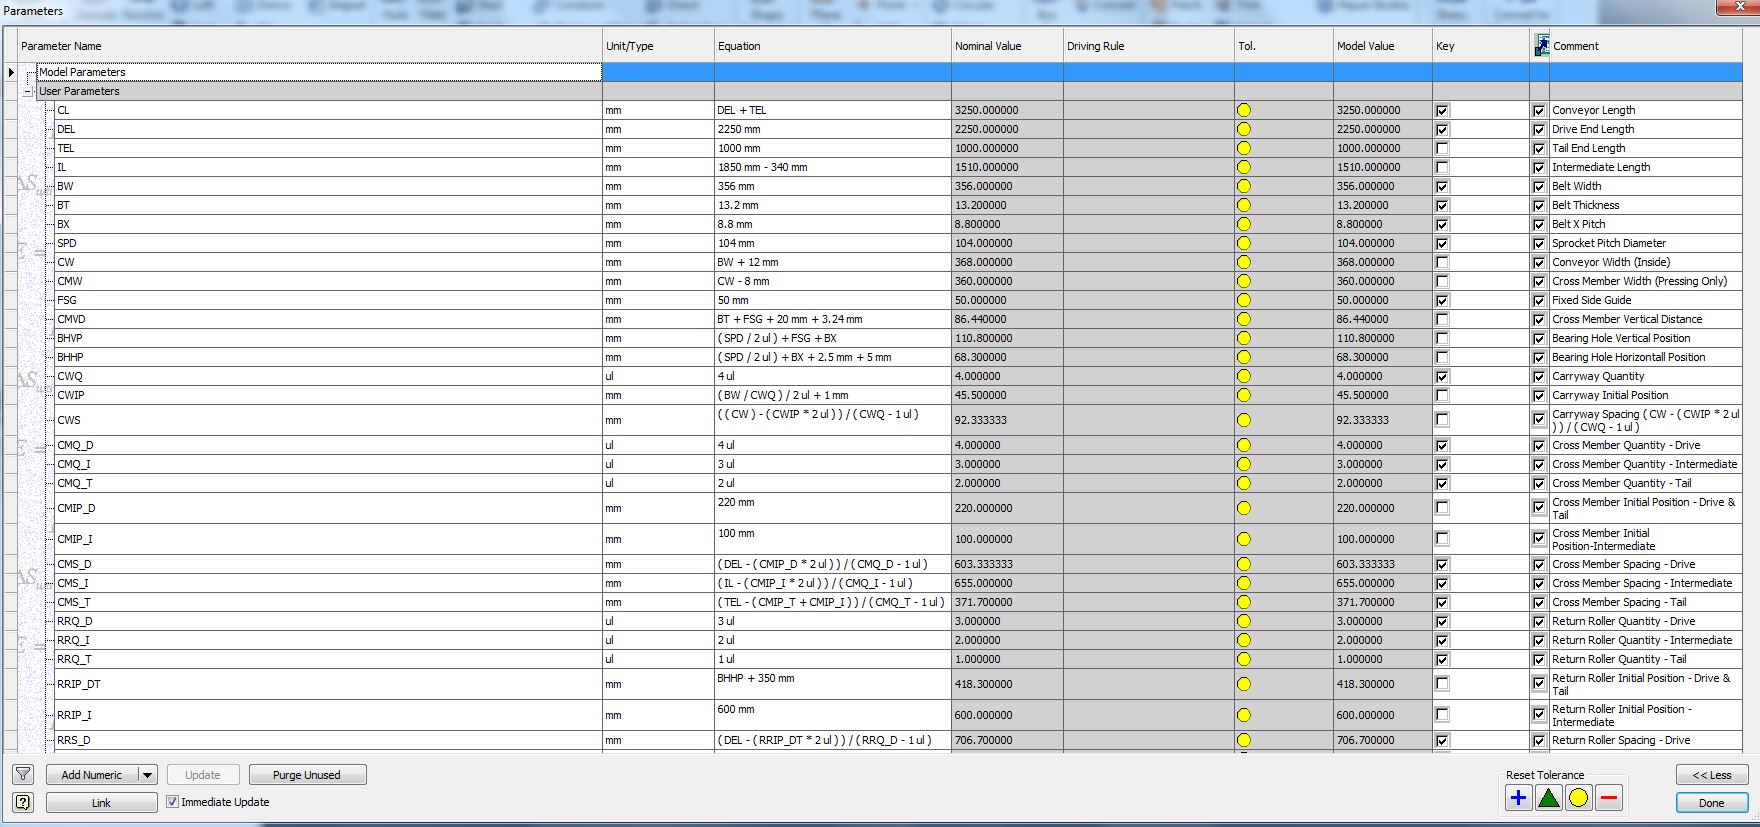Image resolution: width=1760 pixels, height=827 pixels.
Task: Reset tolerance to lower with red minus
Action: point(1608,798)
